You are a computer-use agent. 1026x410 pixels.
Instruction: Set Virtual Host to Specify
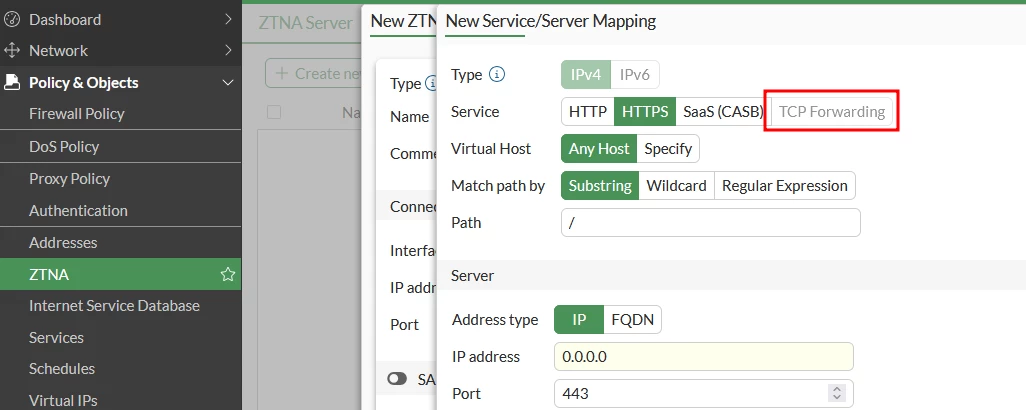click(668, 149)
